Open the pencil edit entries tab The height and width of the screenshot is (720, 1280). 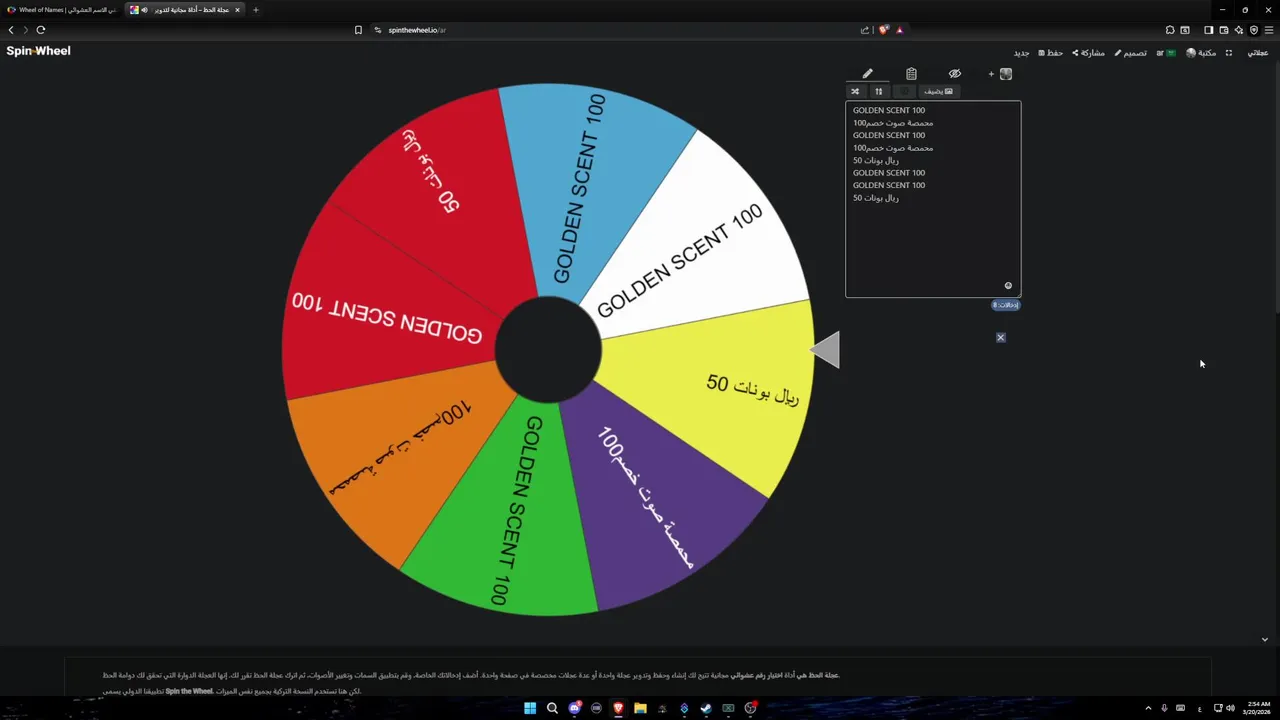click(x=867, y=74)
